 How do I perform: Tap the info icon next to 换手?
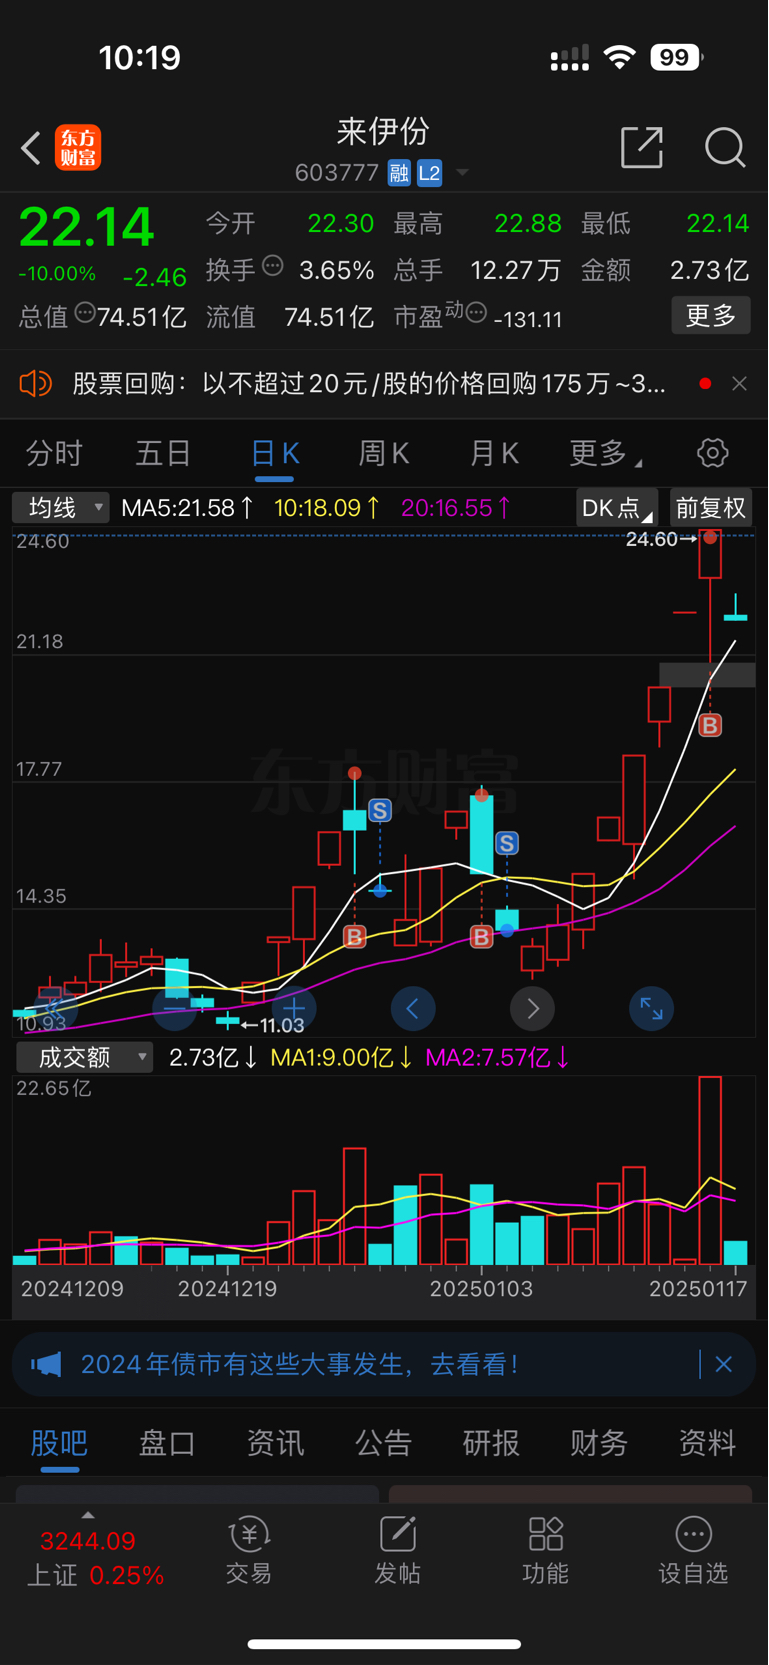(x=273, y=266)
